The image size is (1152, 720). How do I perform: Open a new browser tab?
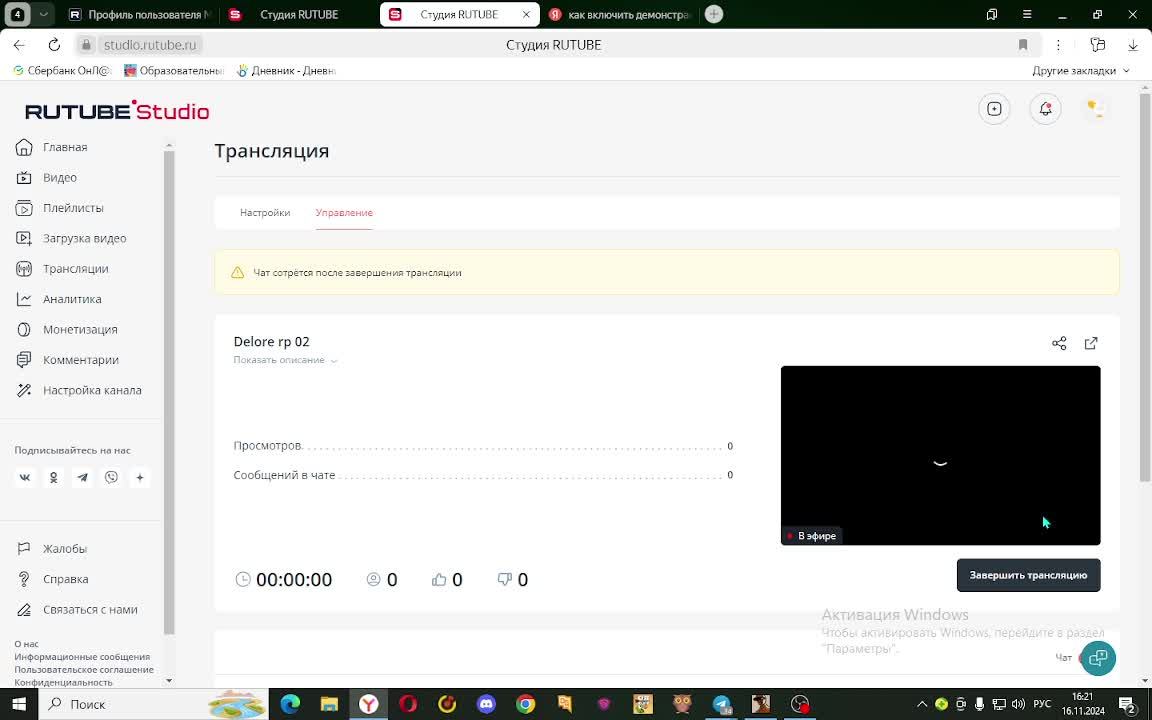point(713,14)
